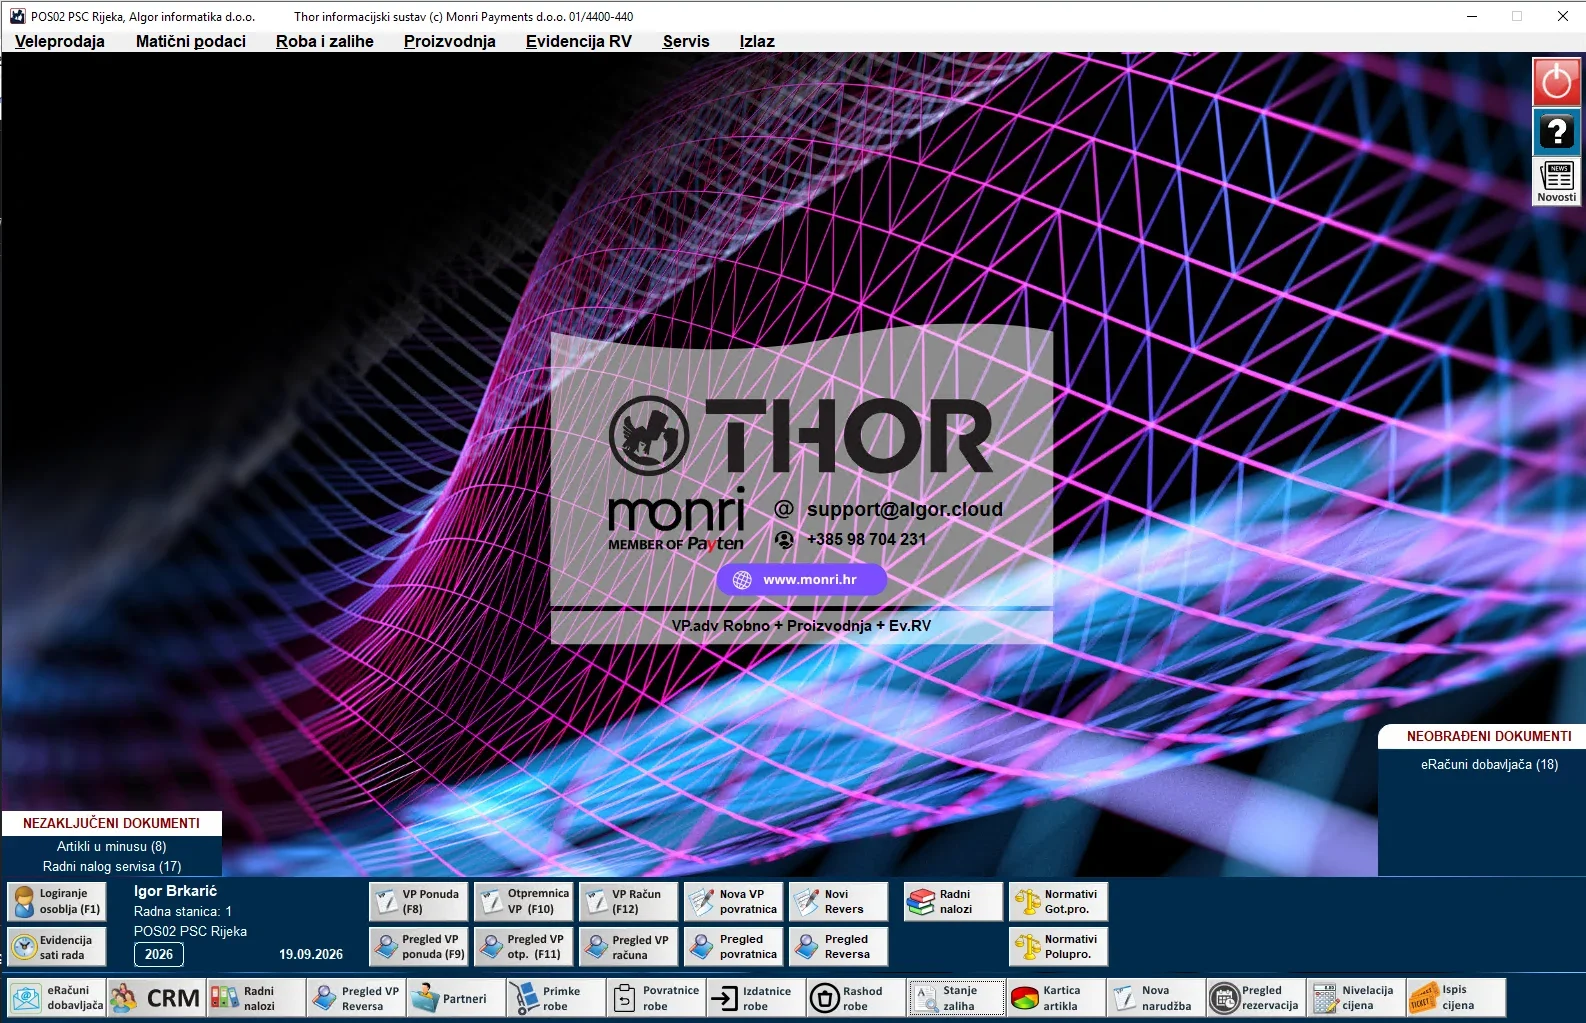Open Radni nalog servisa (17)
Image resolution: width=1586 pixels, height=1023 pixels.
112,866
